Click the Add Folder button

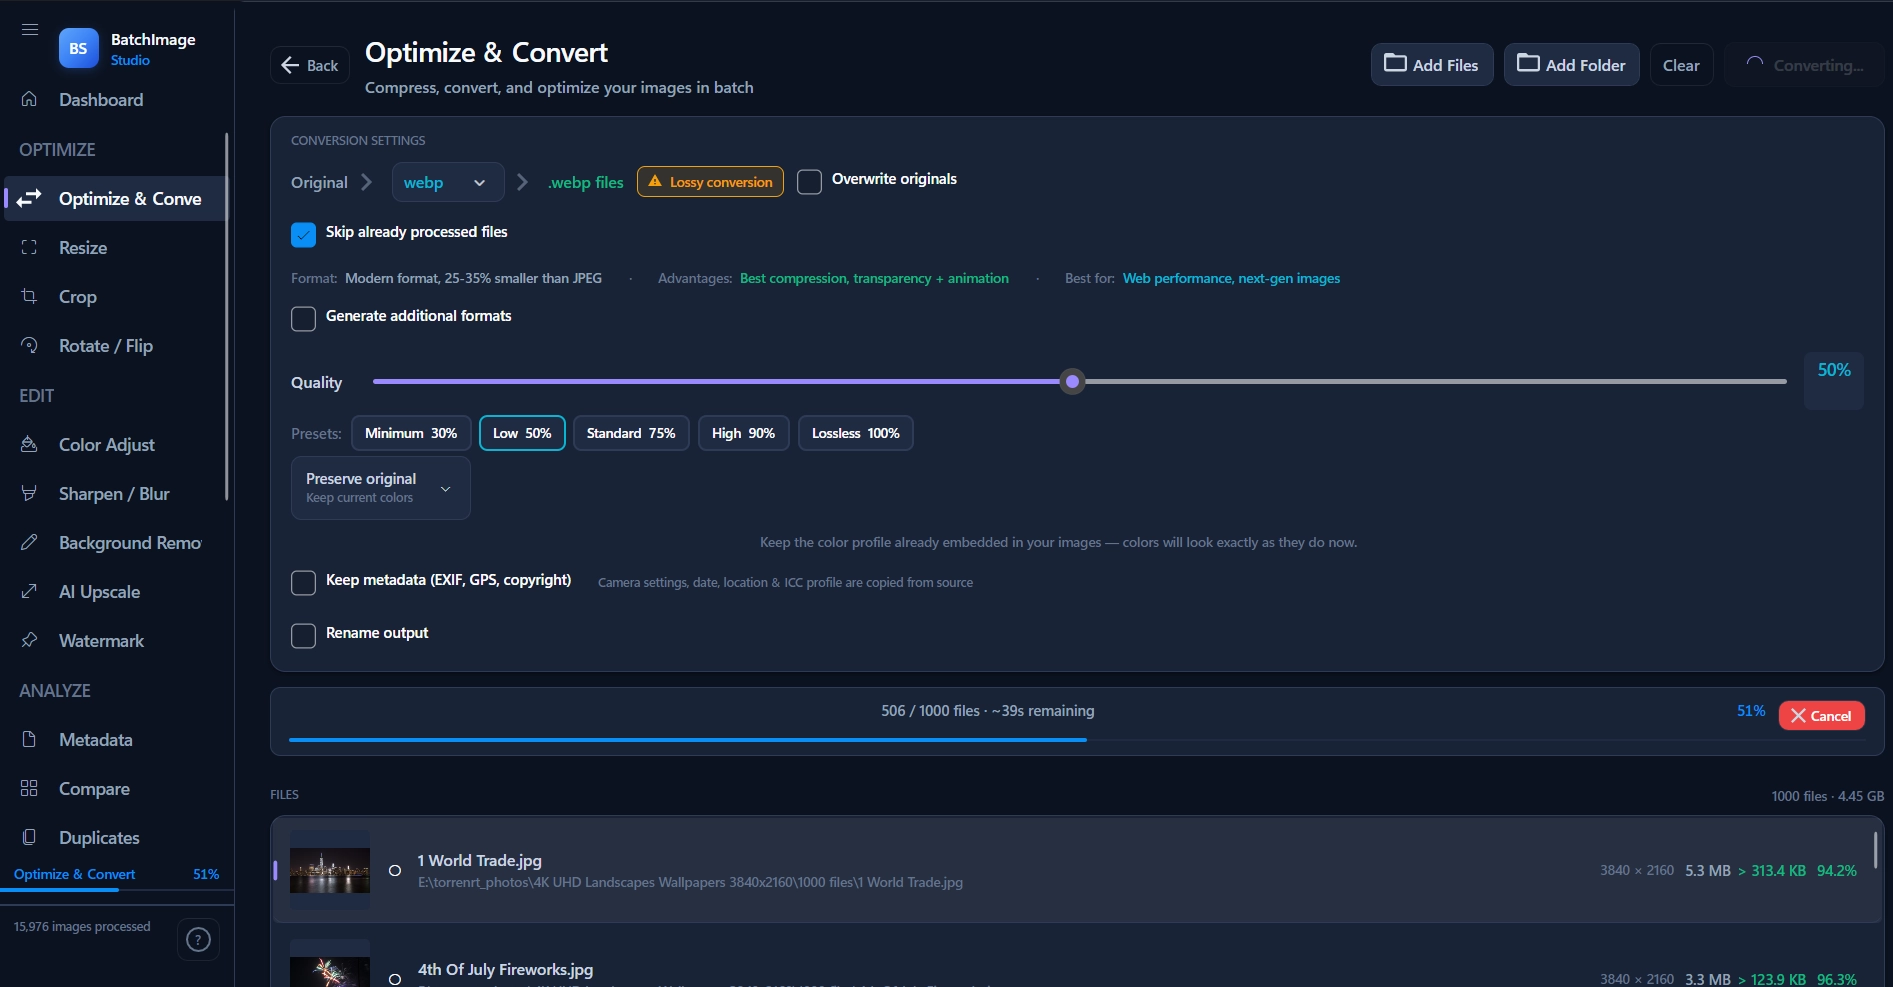tap(1572, 64)
